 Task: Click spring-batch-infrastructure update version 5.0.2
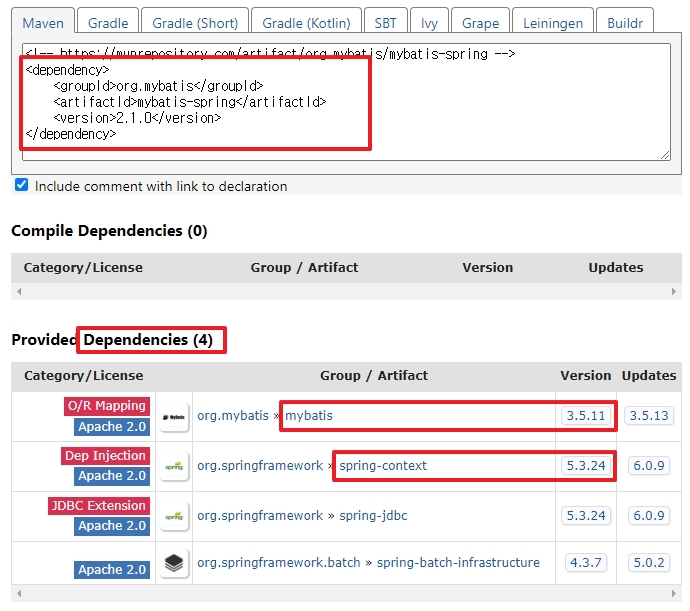coord(649,563)
